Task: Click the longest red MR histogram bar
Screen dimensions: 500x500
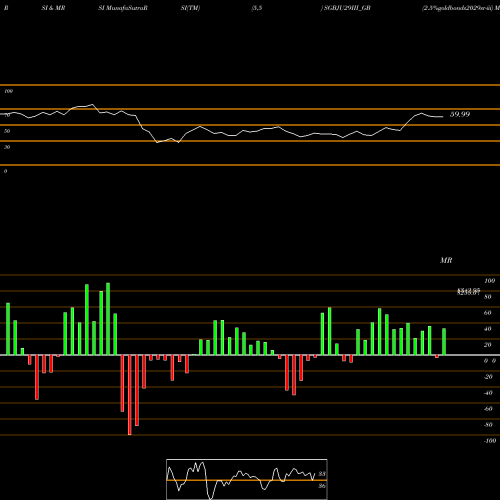Action: (130, 395)
